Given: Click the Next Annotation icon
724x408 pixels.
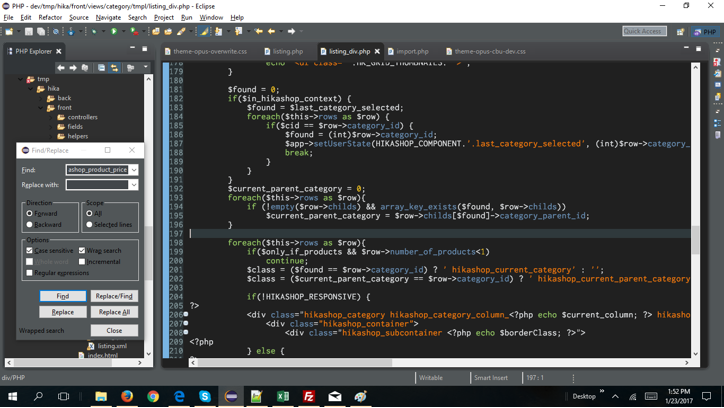Looking at the screenshot, I should pos(218,31).
